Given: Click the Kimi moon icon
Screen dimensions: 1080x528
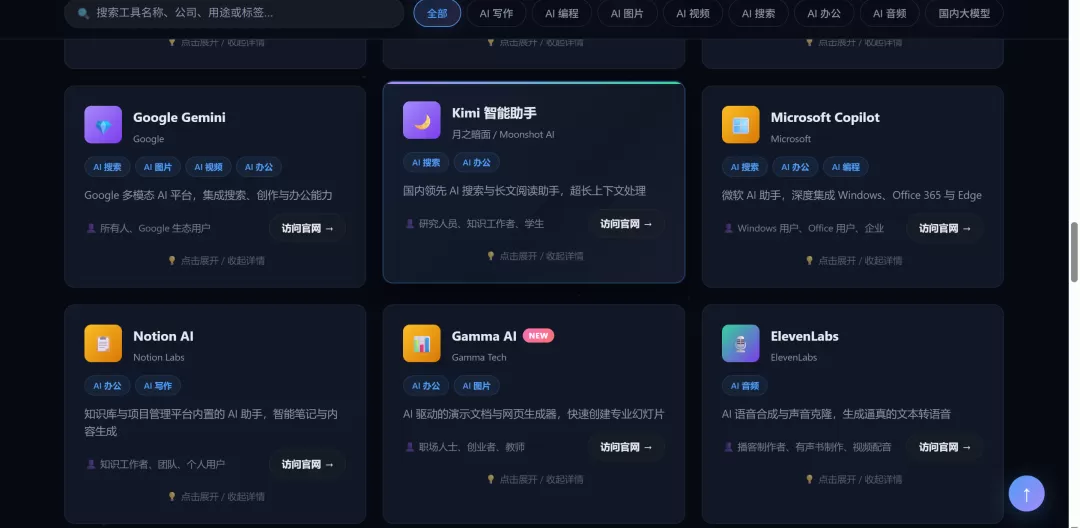Looking at the screenshot, I should [x=422, y=120].
